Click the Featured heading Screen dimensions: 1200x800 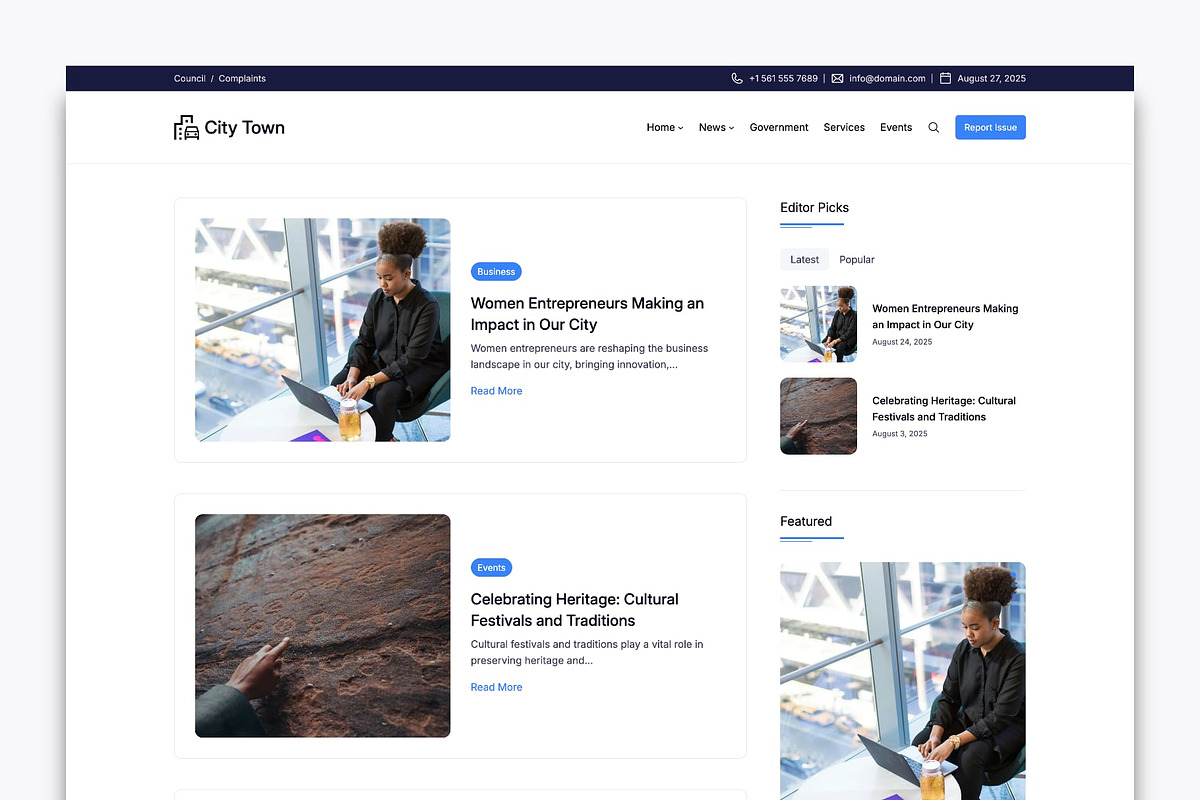[806, 522]
